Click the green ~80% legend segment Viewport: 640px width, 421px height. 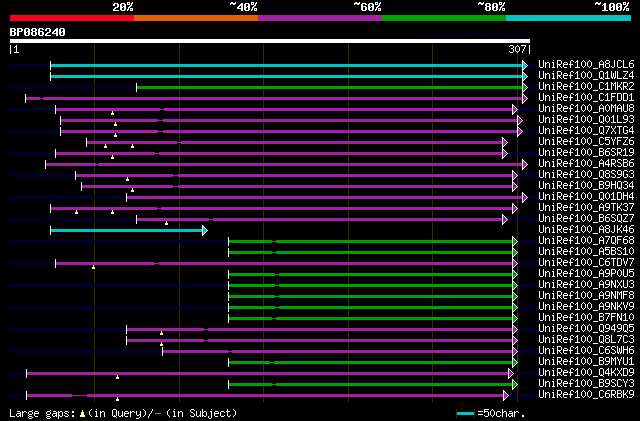coord(444,18)
